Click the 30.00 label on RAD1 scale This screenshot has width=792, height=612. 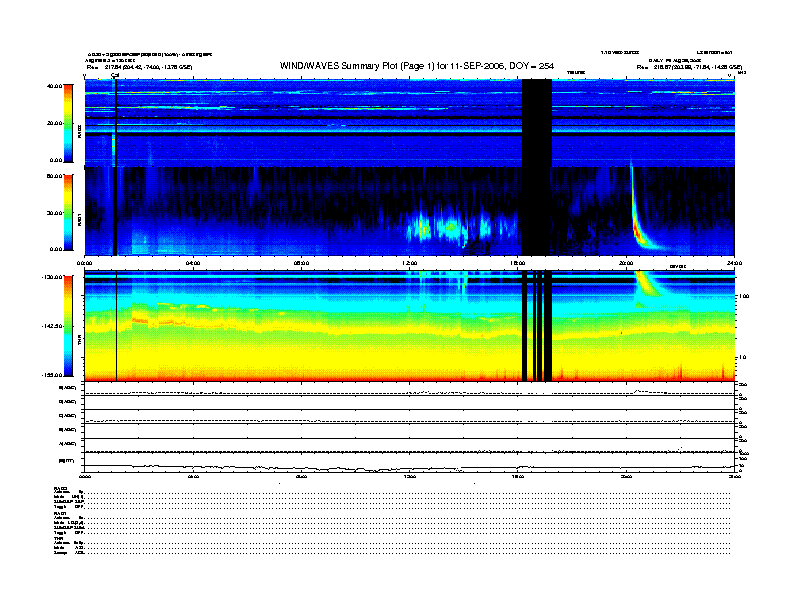[54, 213]
